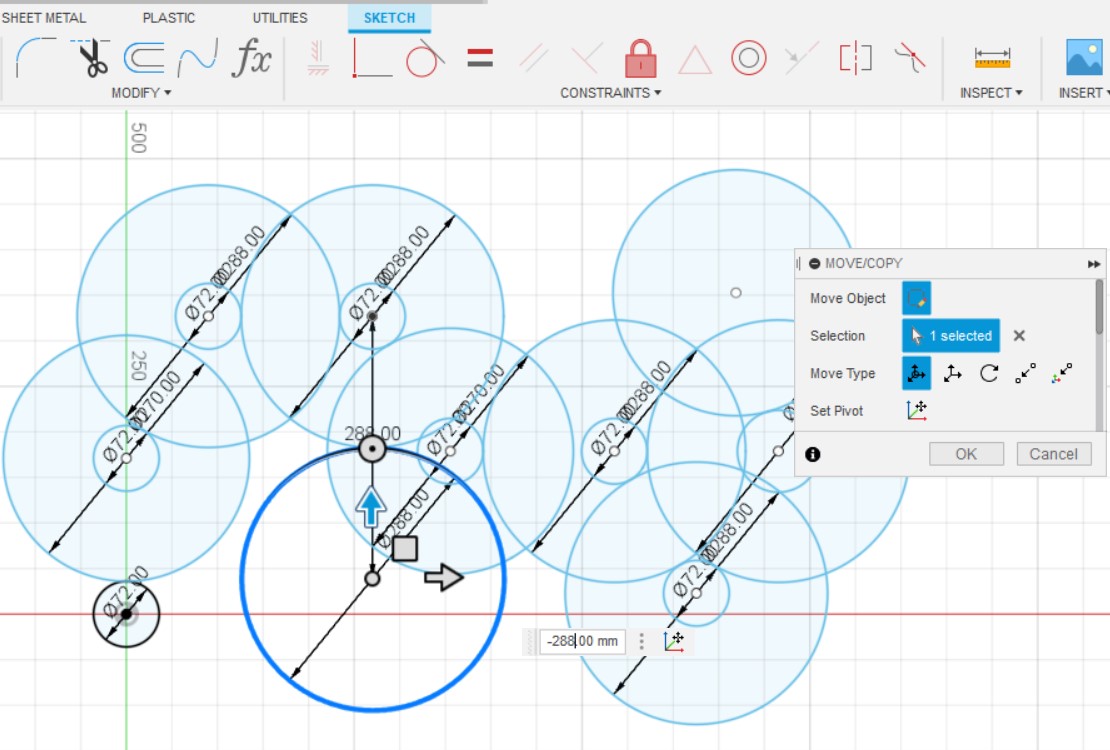
Task: Clear the selection with X
Action: pyautogui.click(x=1019, y=336)
